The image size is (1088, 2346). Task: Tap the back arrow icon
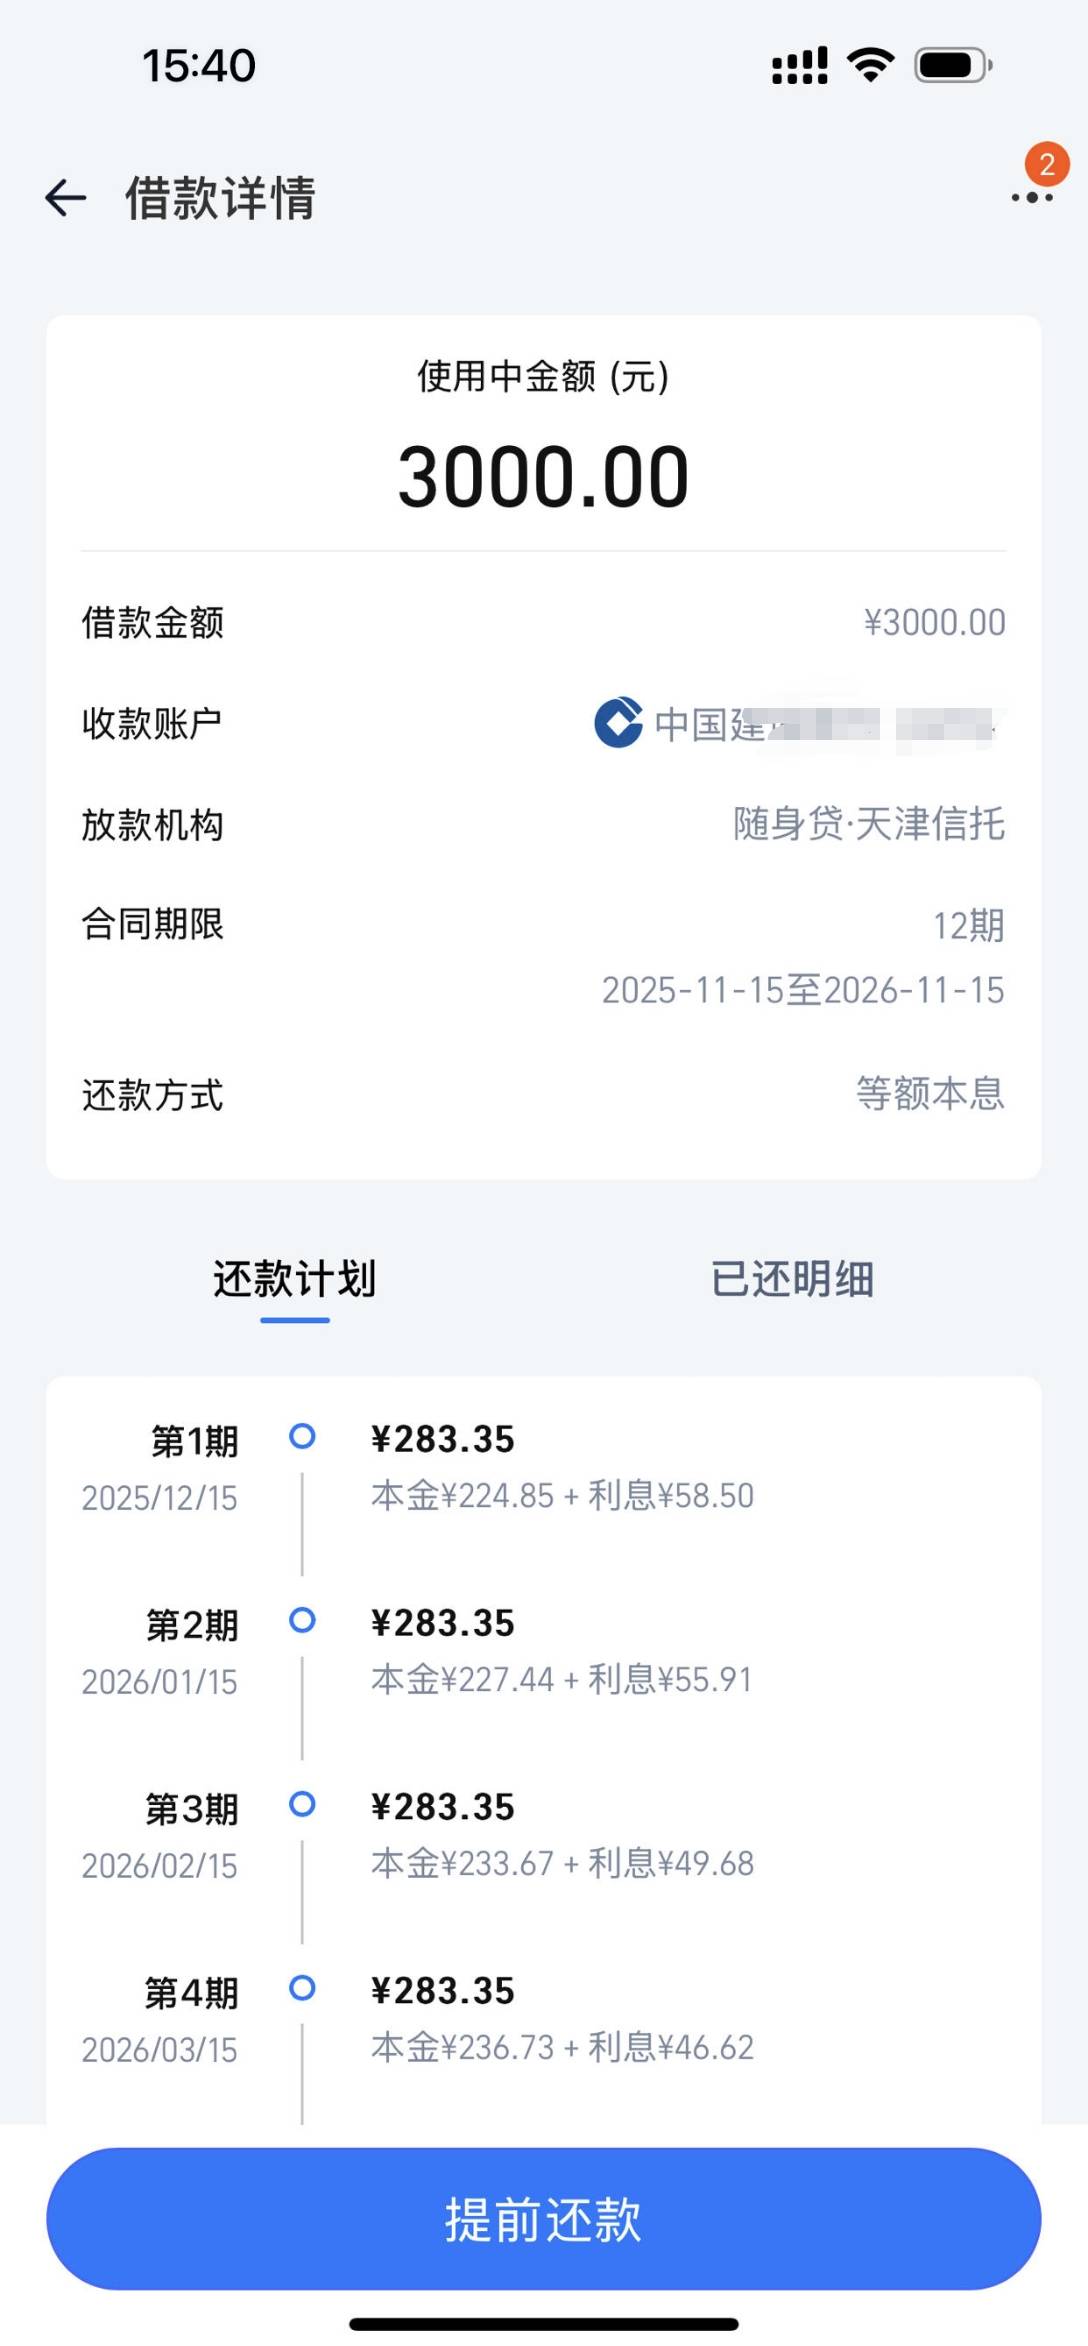pyautogui.click(x=66, y=198)
